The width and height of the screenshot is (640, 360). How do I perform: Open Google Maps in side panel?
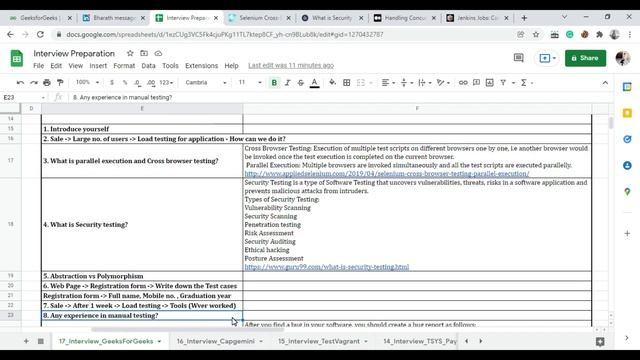tap(627, 191)
